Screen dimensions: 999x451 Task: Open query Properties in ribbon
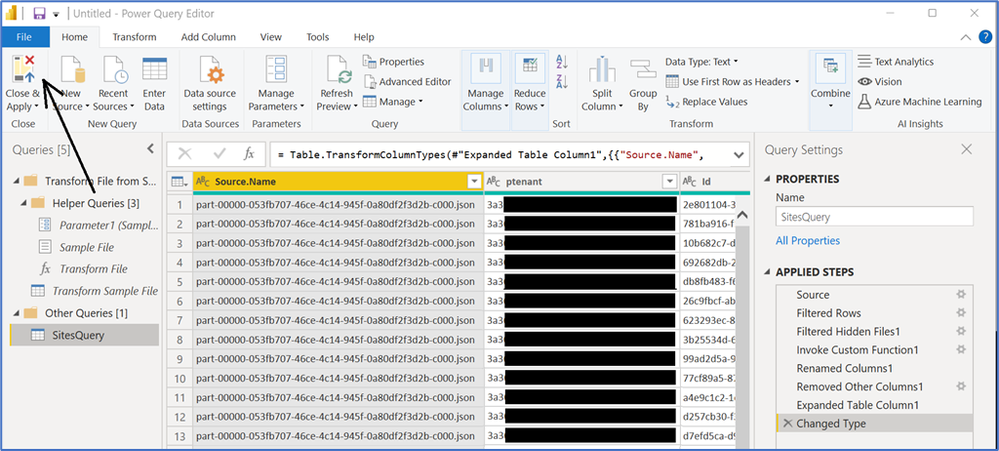(x=393, y=62)
